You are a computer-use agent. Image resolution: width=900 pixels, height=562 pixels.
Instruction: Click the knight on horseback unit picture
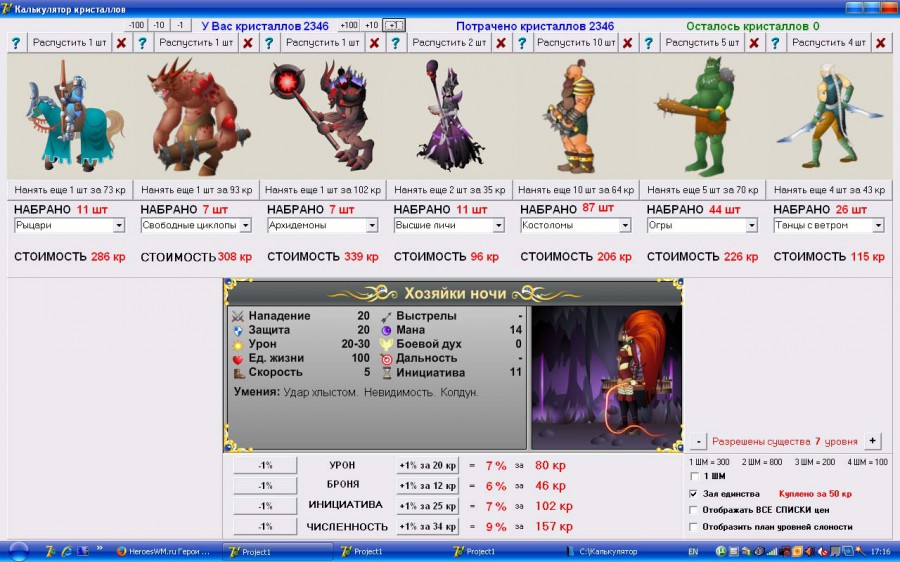(70, 117)
